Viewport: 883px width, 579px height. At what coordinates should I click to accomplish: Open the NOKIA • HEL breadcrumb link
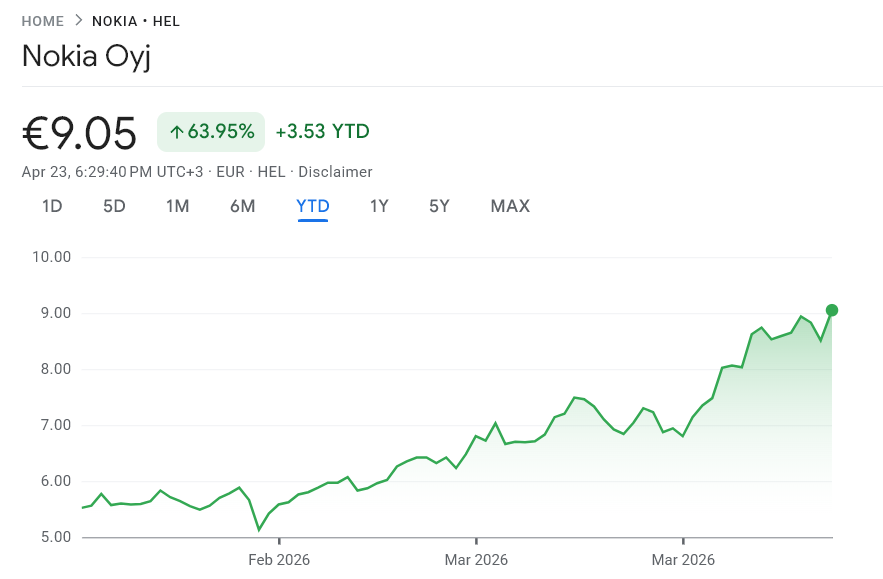135,20
